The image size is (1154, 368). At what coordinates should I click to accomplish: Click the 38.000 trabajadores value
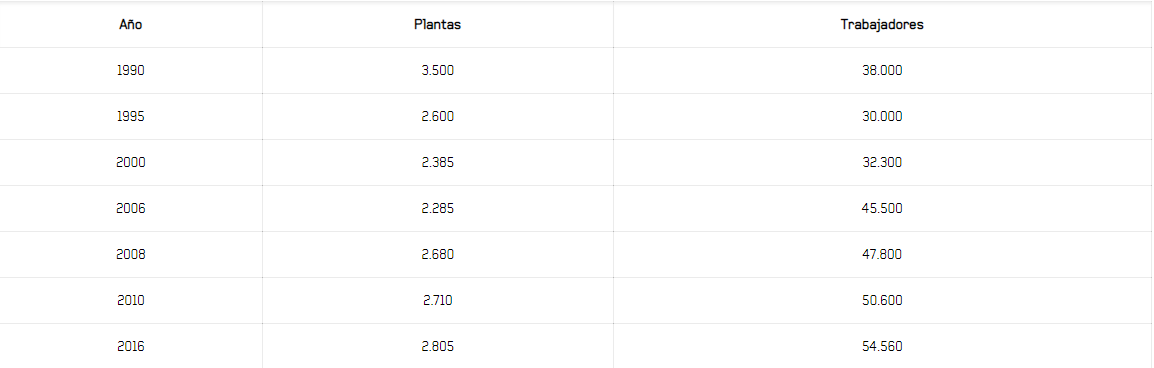[x=882, y=71]
